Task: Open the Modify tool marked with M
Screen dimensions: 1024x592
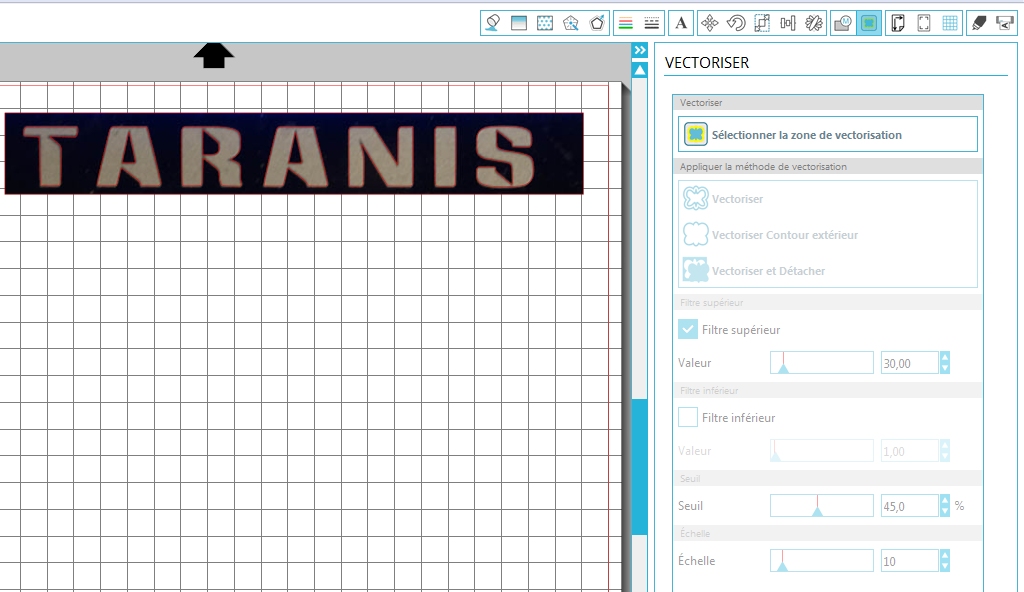Action: [843, 24]
